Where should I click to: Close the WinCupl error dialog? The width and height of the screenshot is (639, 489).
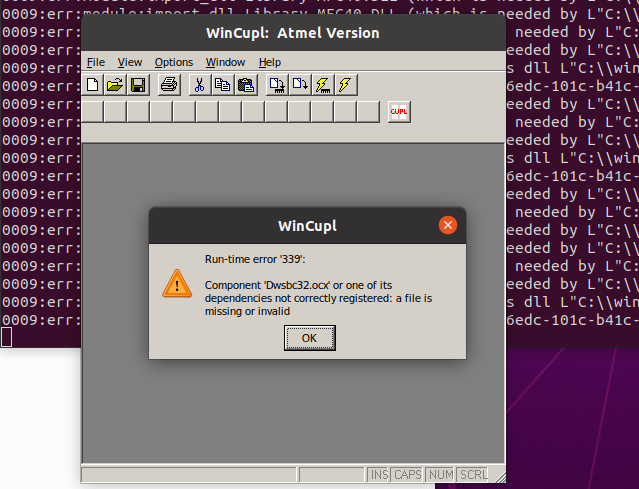point(448,225)
